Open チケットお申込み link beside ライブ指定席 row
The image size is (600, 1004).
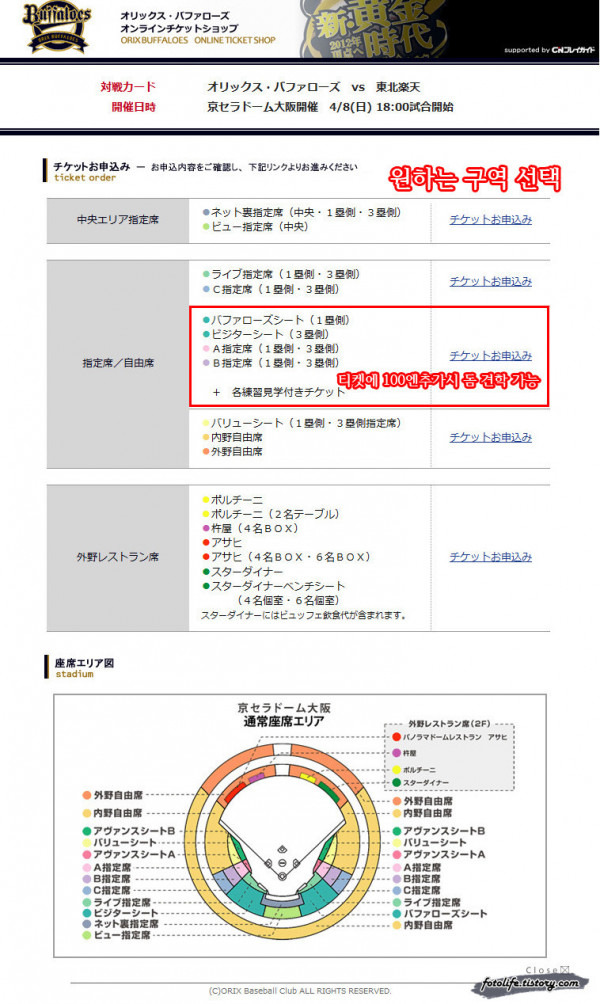[491, 281]
